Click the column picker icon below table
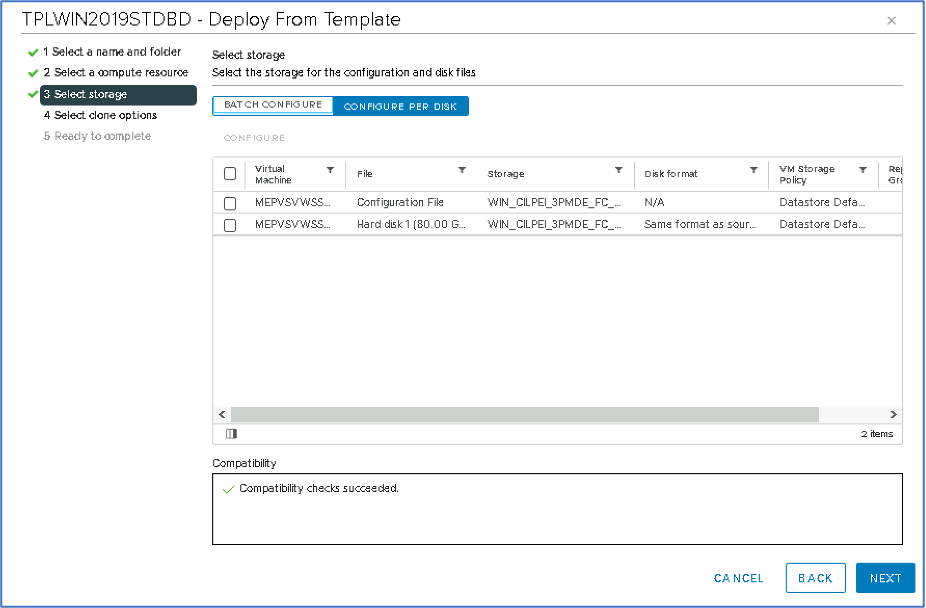The height and width of the screenshot is (608, 926). [231, 434]
